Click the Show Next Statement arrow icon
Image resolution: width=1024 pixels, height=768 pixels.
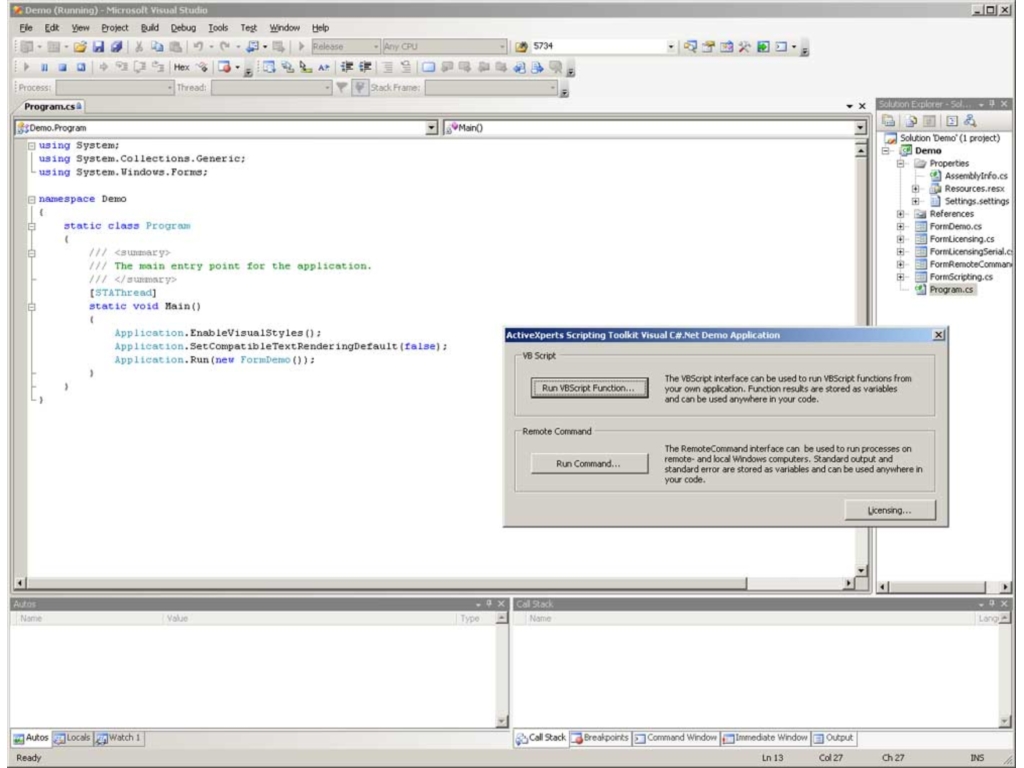click(x=103, y=67)
